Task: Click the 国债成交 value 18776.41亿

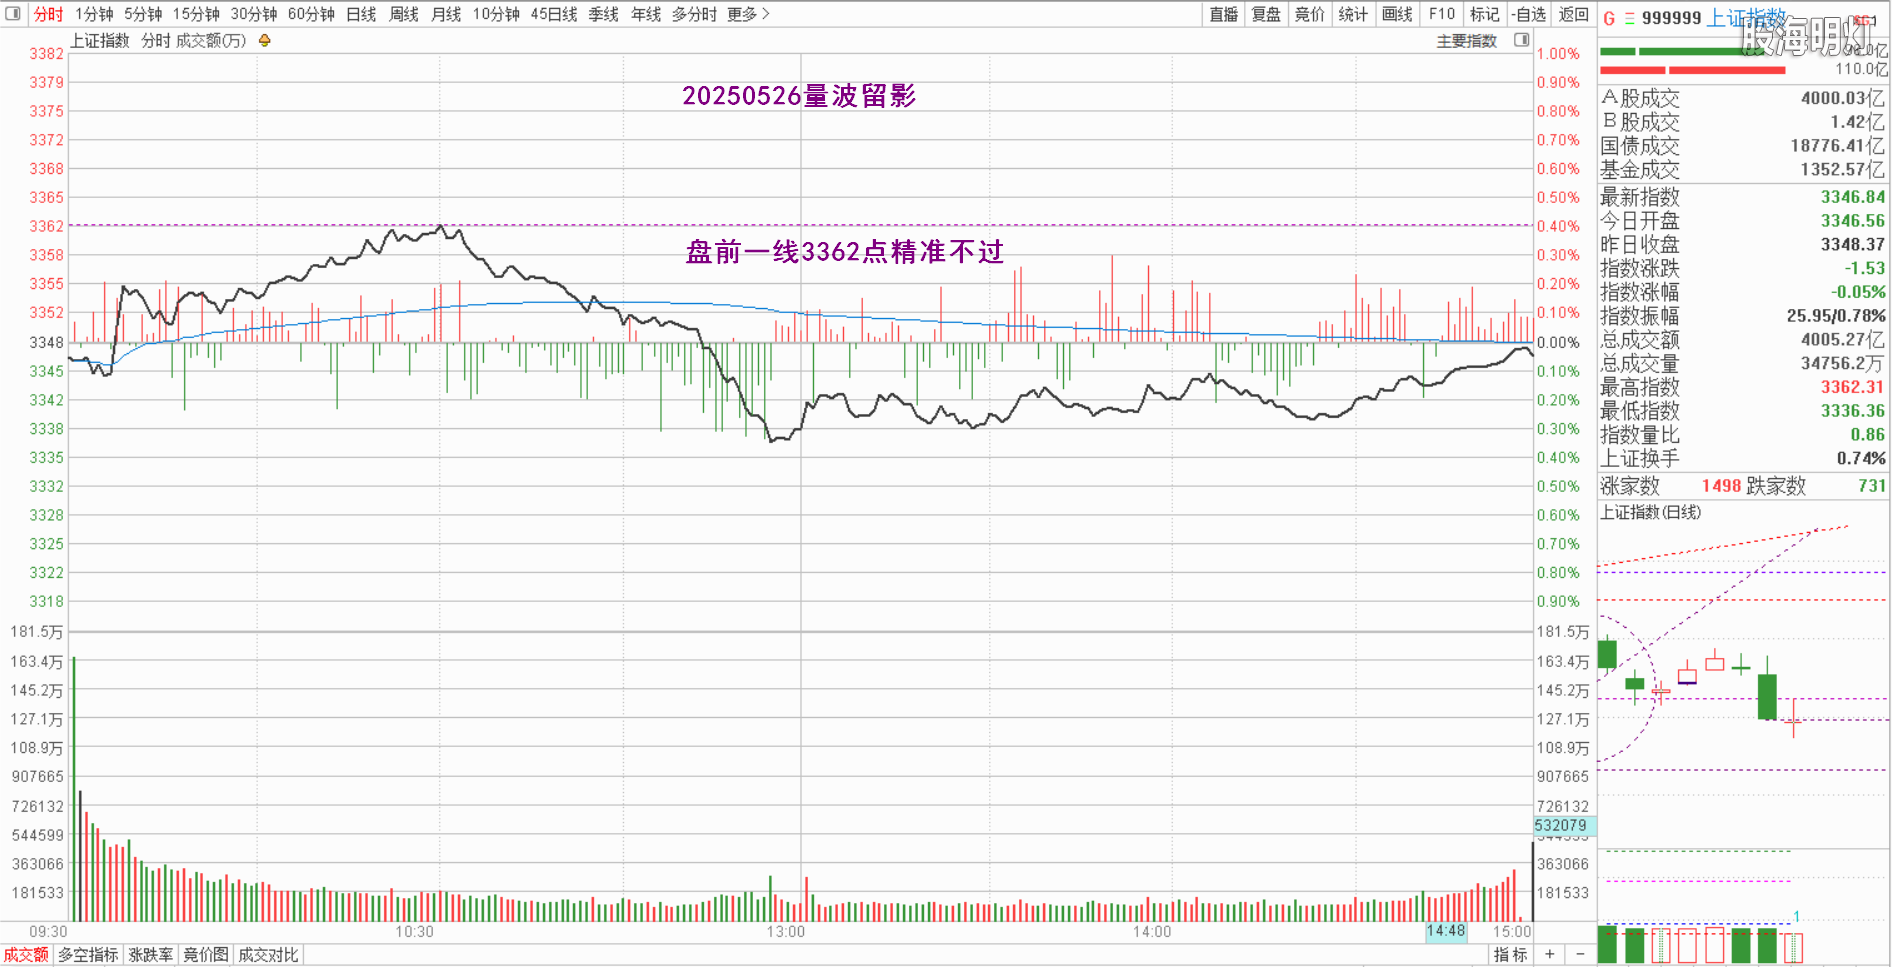Action: (1838, 146)
